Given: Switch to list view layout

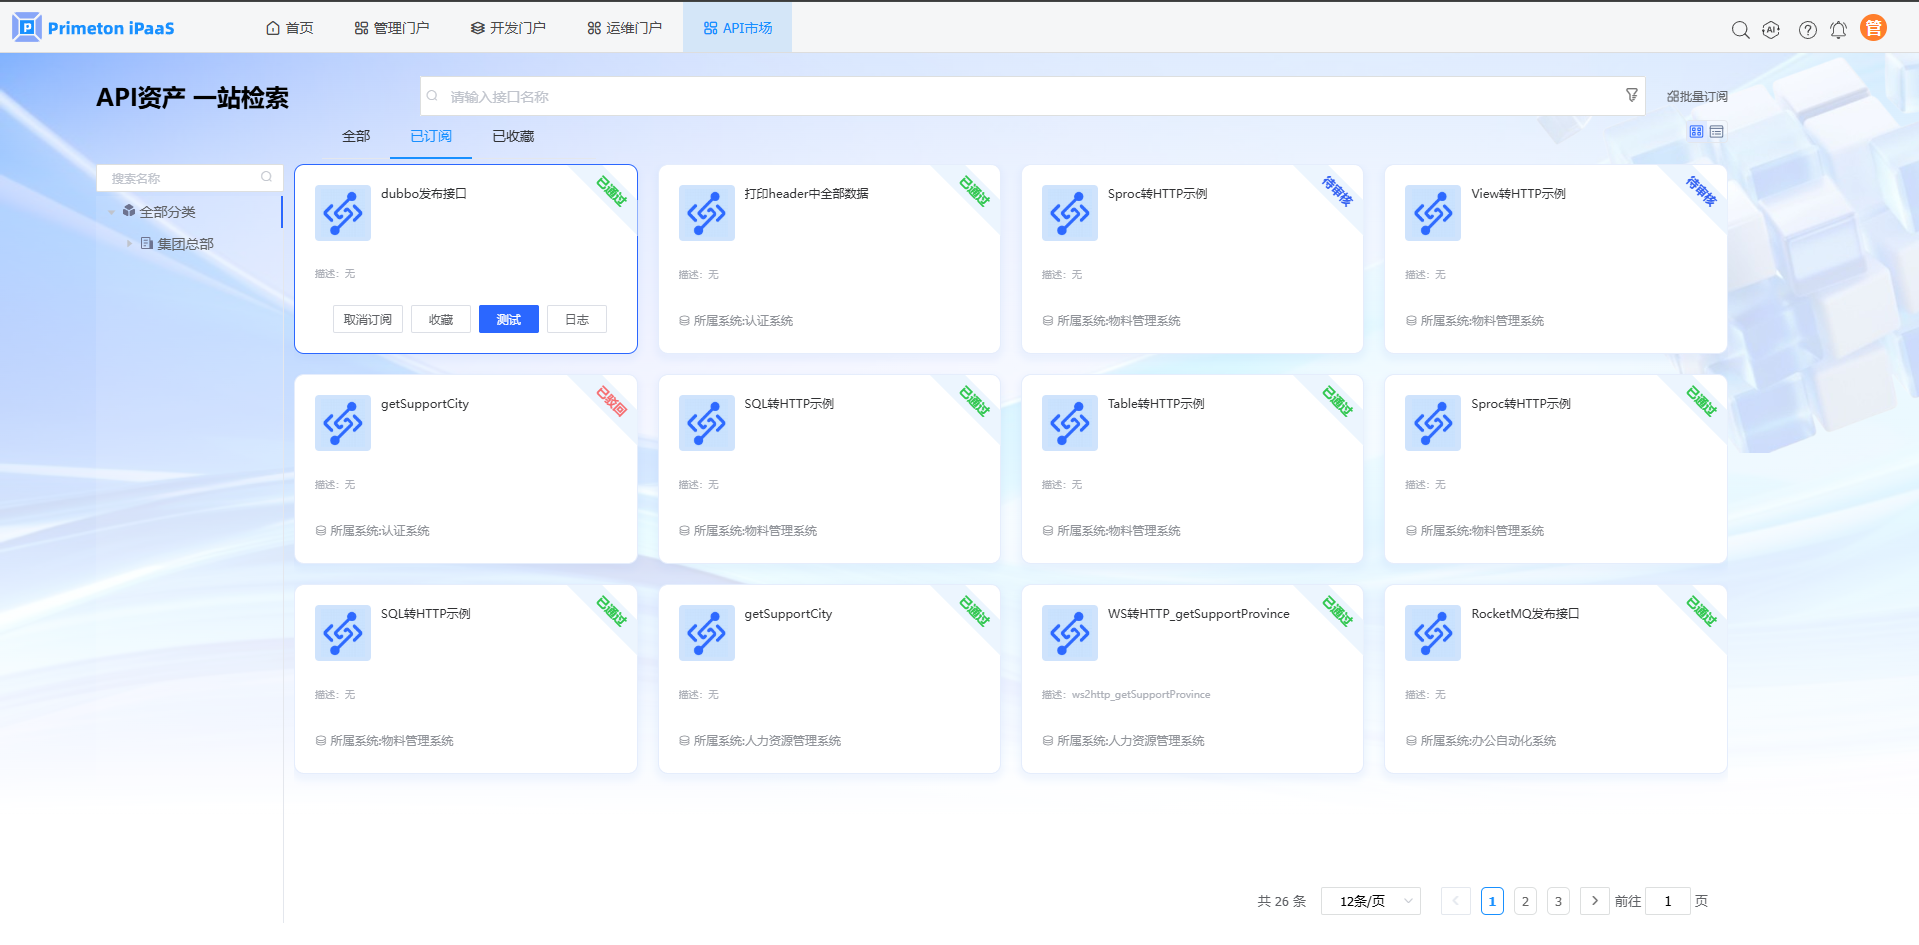Looking at the screenshot, I should [x=1717, y=132].
